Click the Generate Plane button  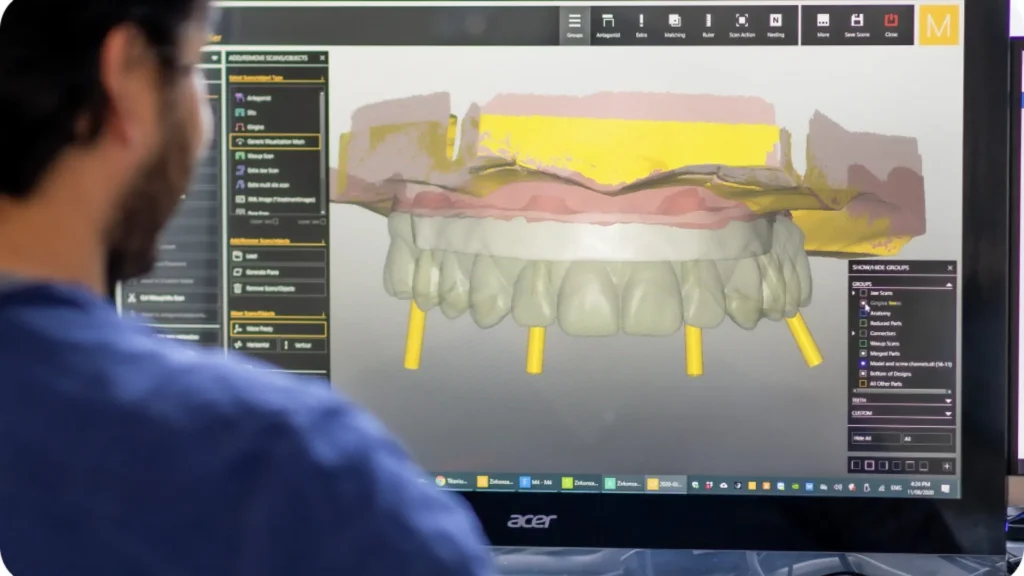[277, 272]
